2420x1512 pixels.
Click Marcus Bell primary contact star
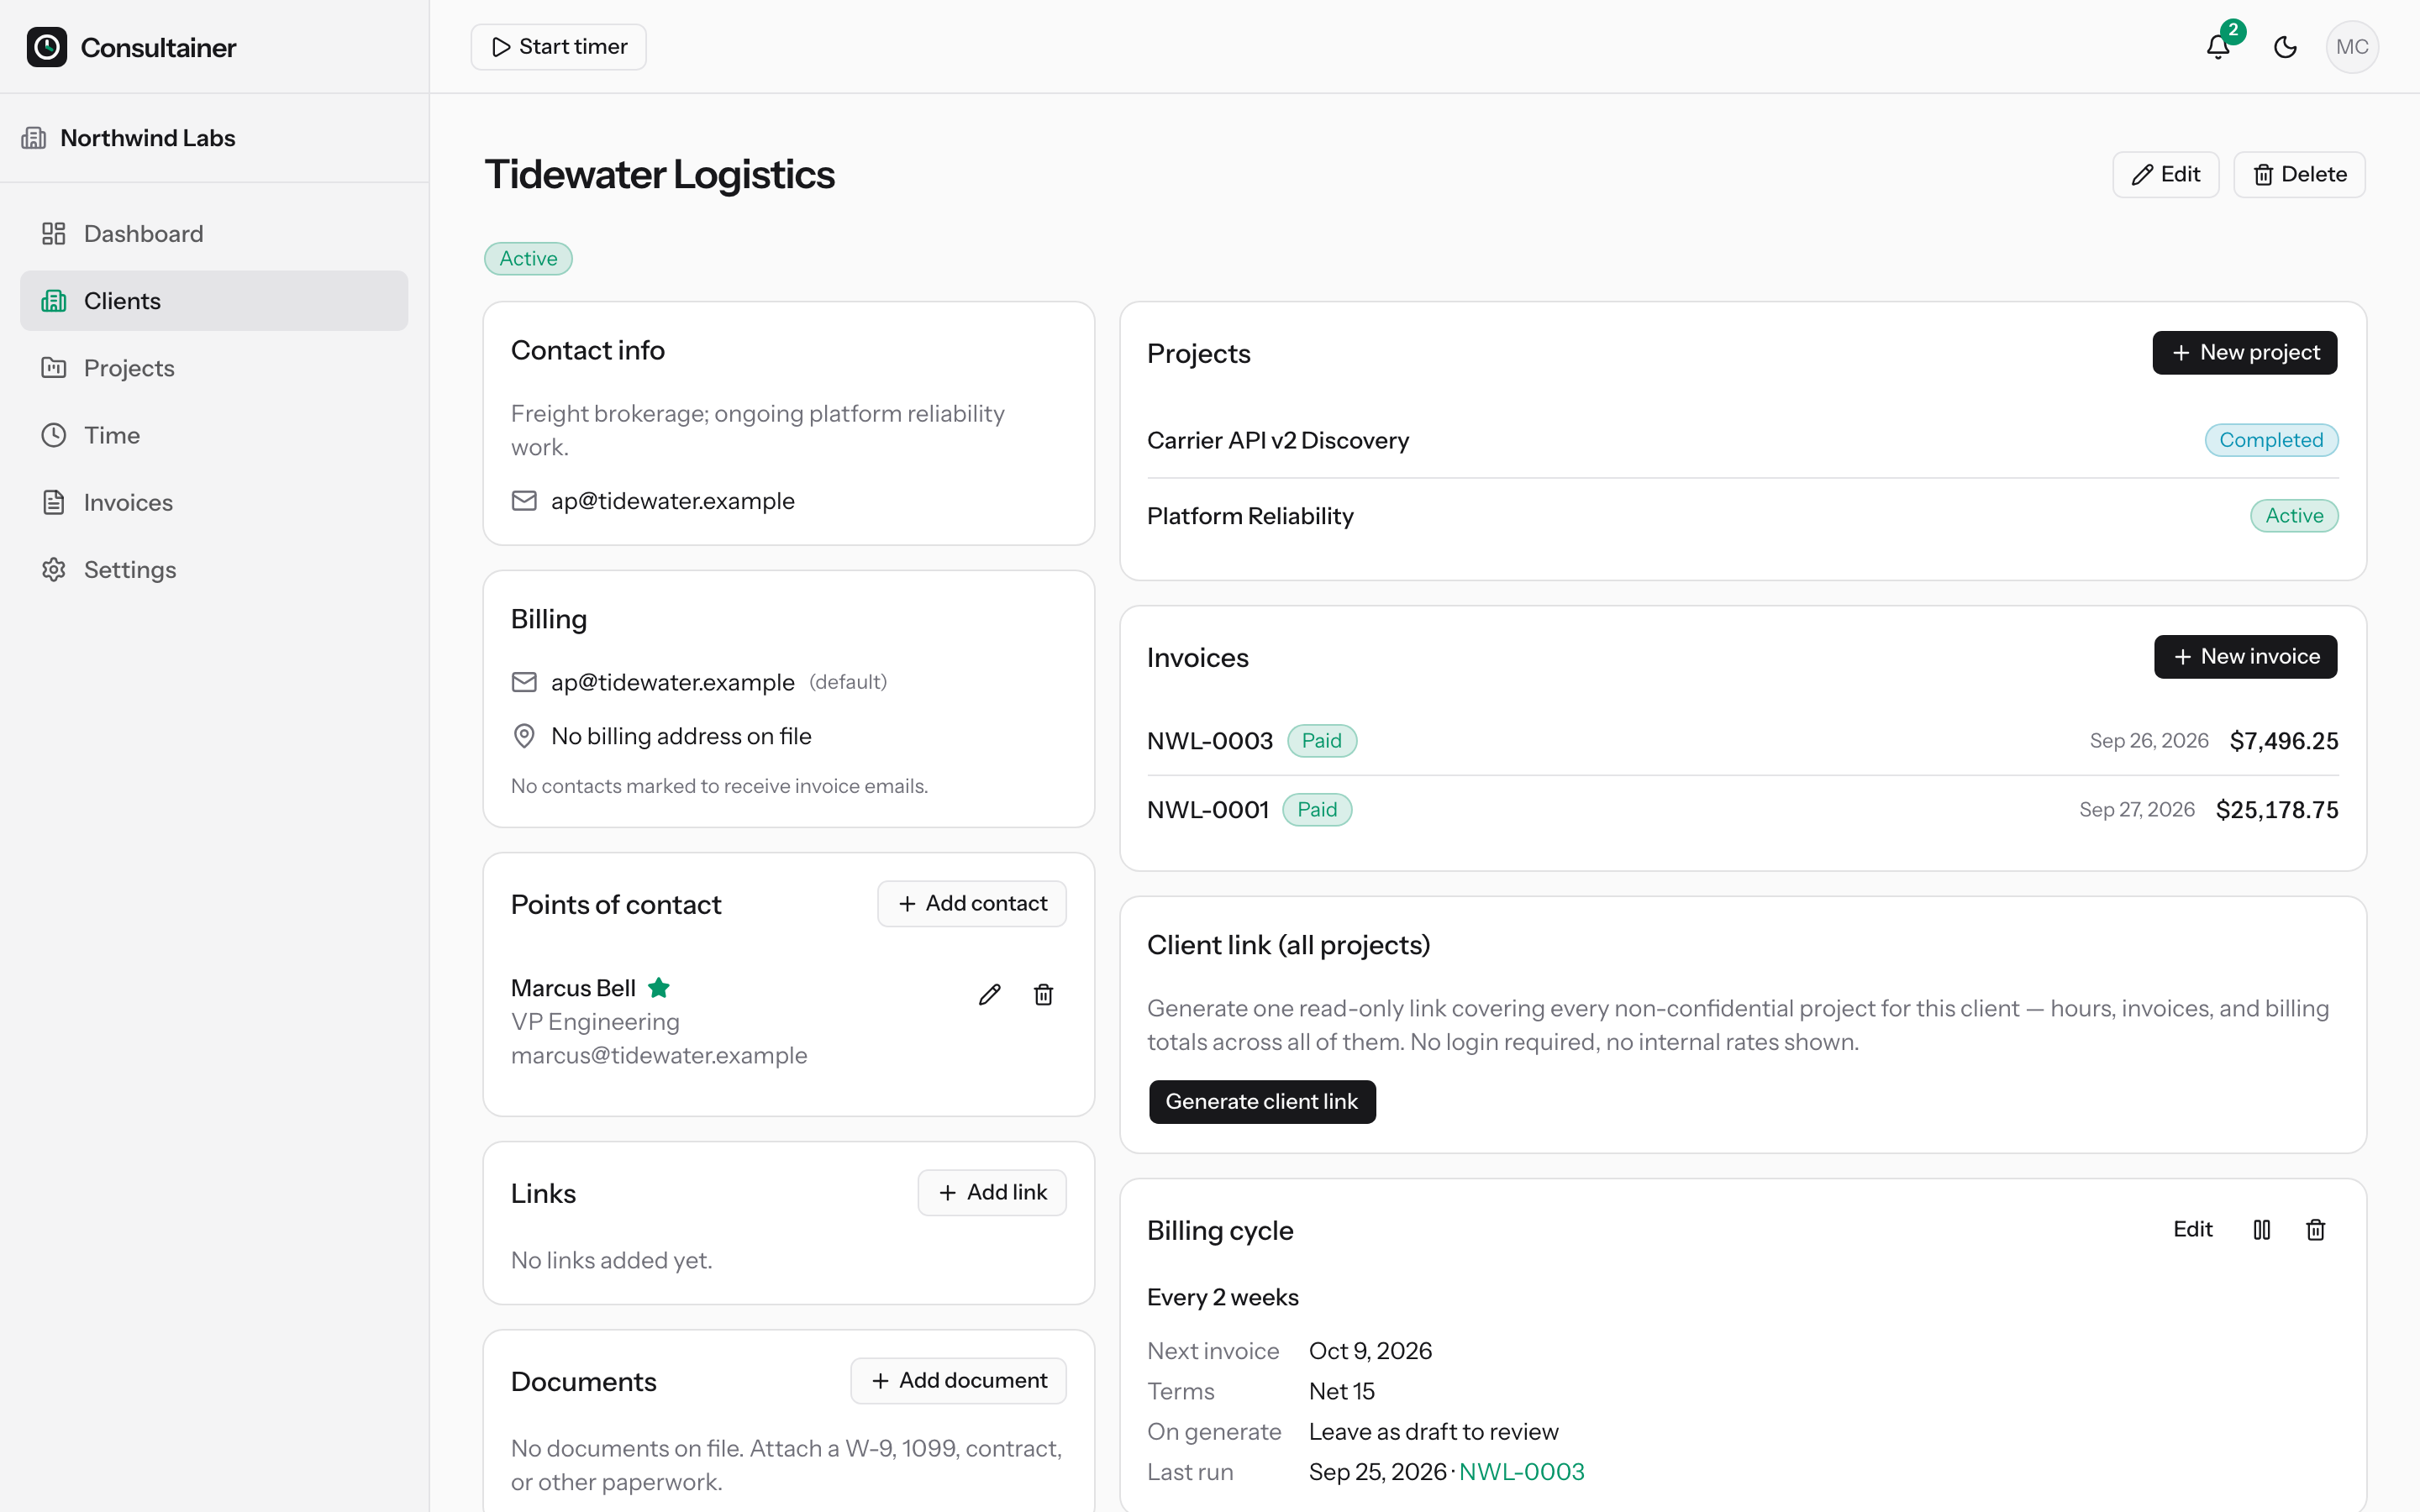pos(659,988)
